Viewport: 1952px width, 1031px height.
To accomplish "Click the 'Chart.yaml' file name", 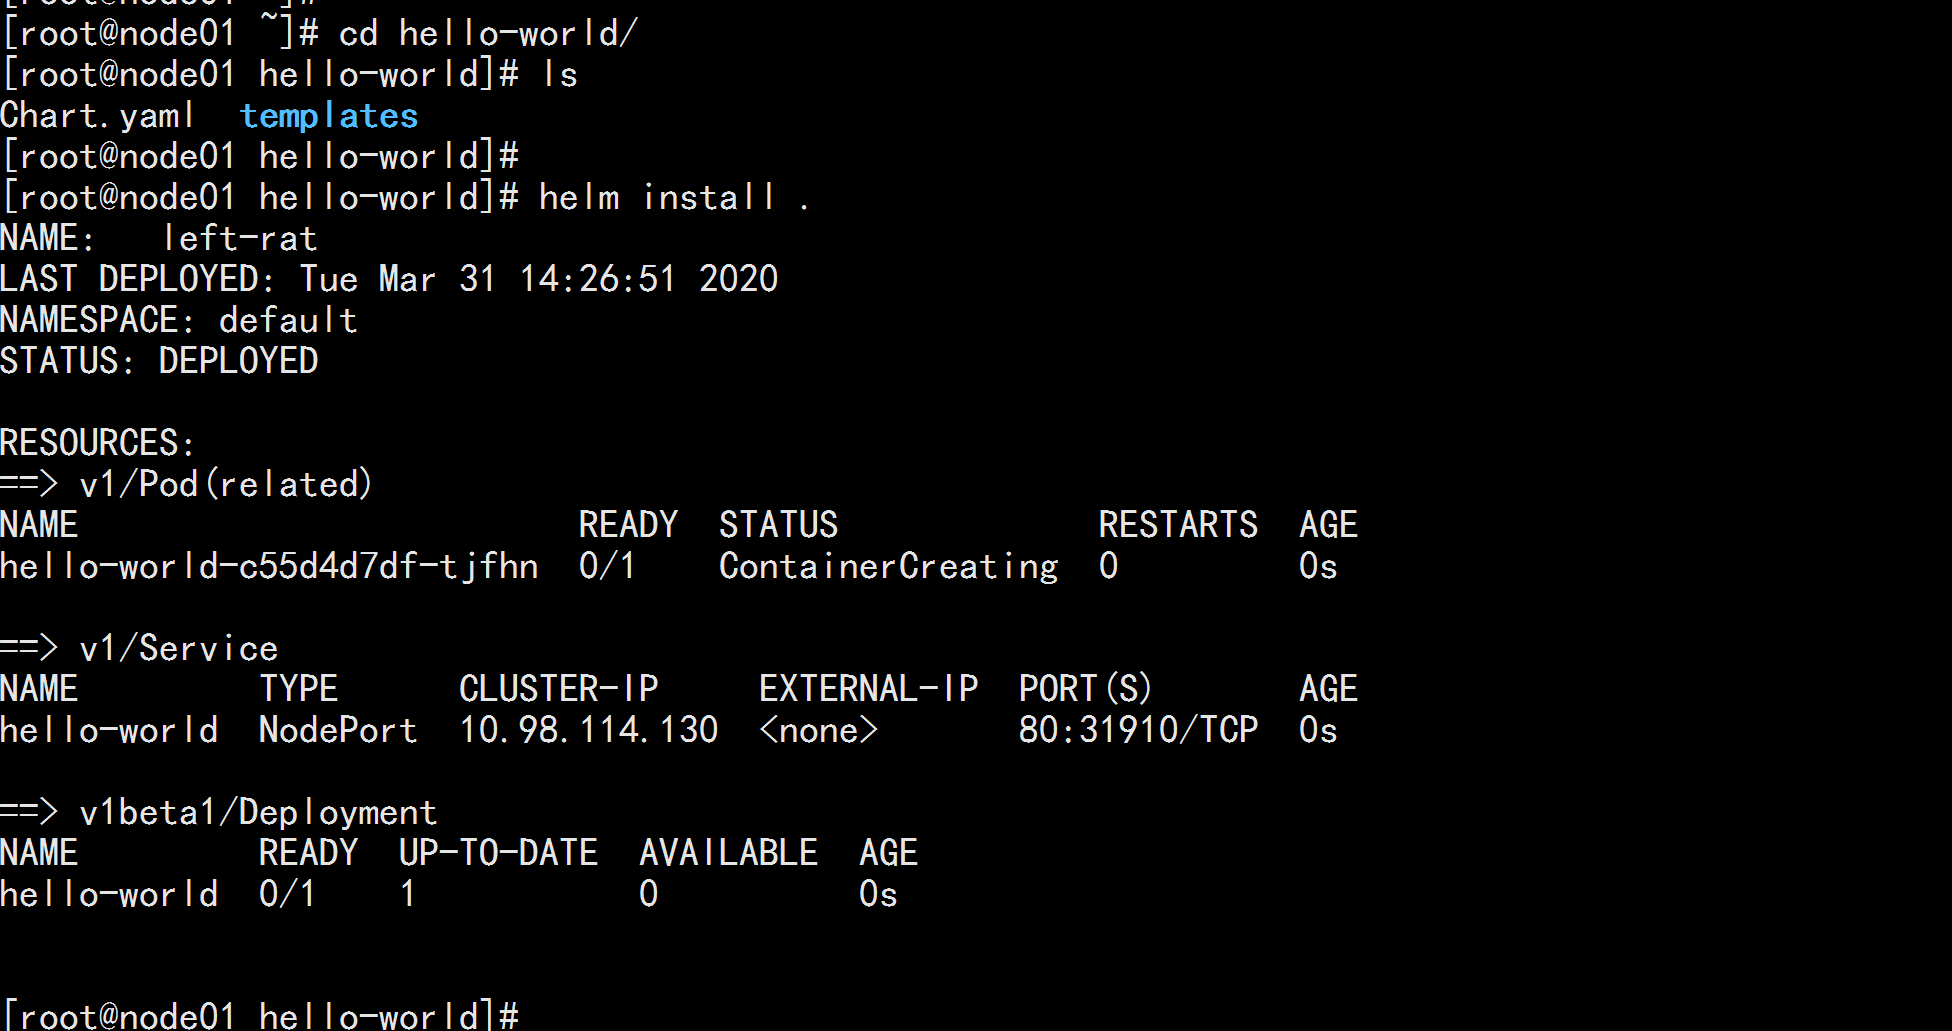I will tap(97, 116).
